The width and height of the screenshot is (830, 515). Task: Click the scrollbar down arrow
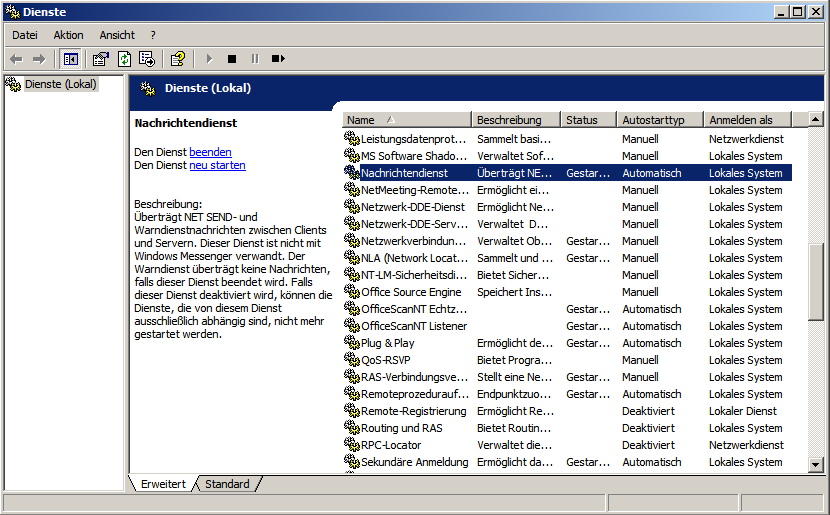pos(815,465)
